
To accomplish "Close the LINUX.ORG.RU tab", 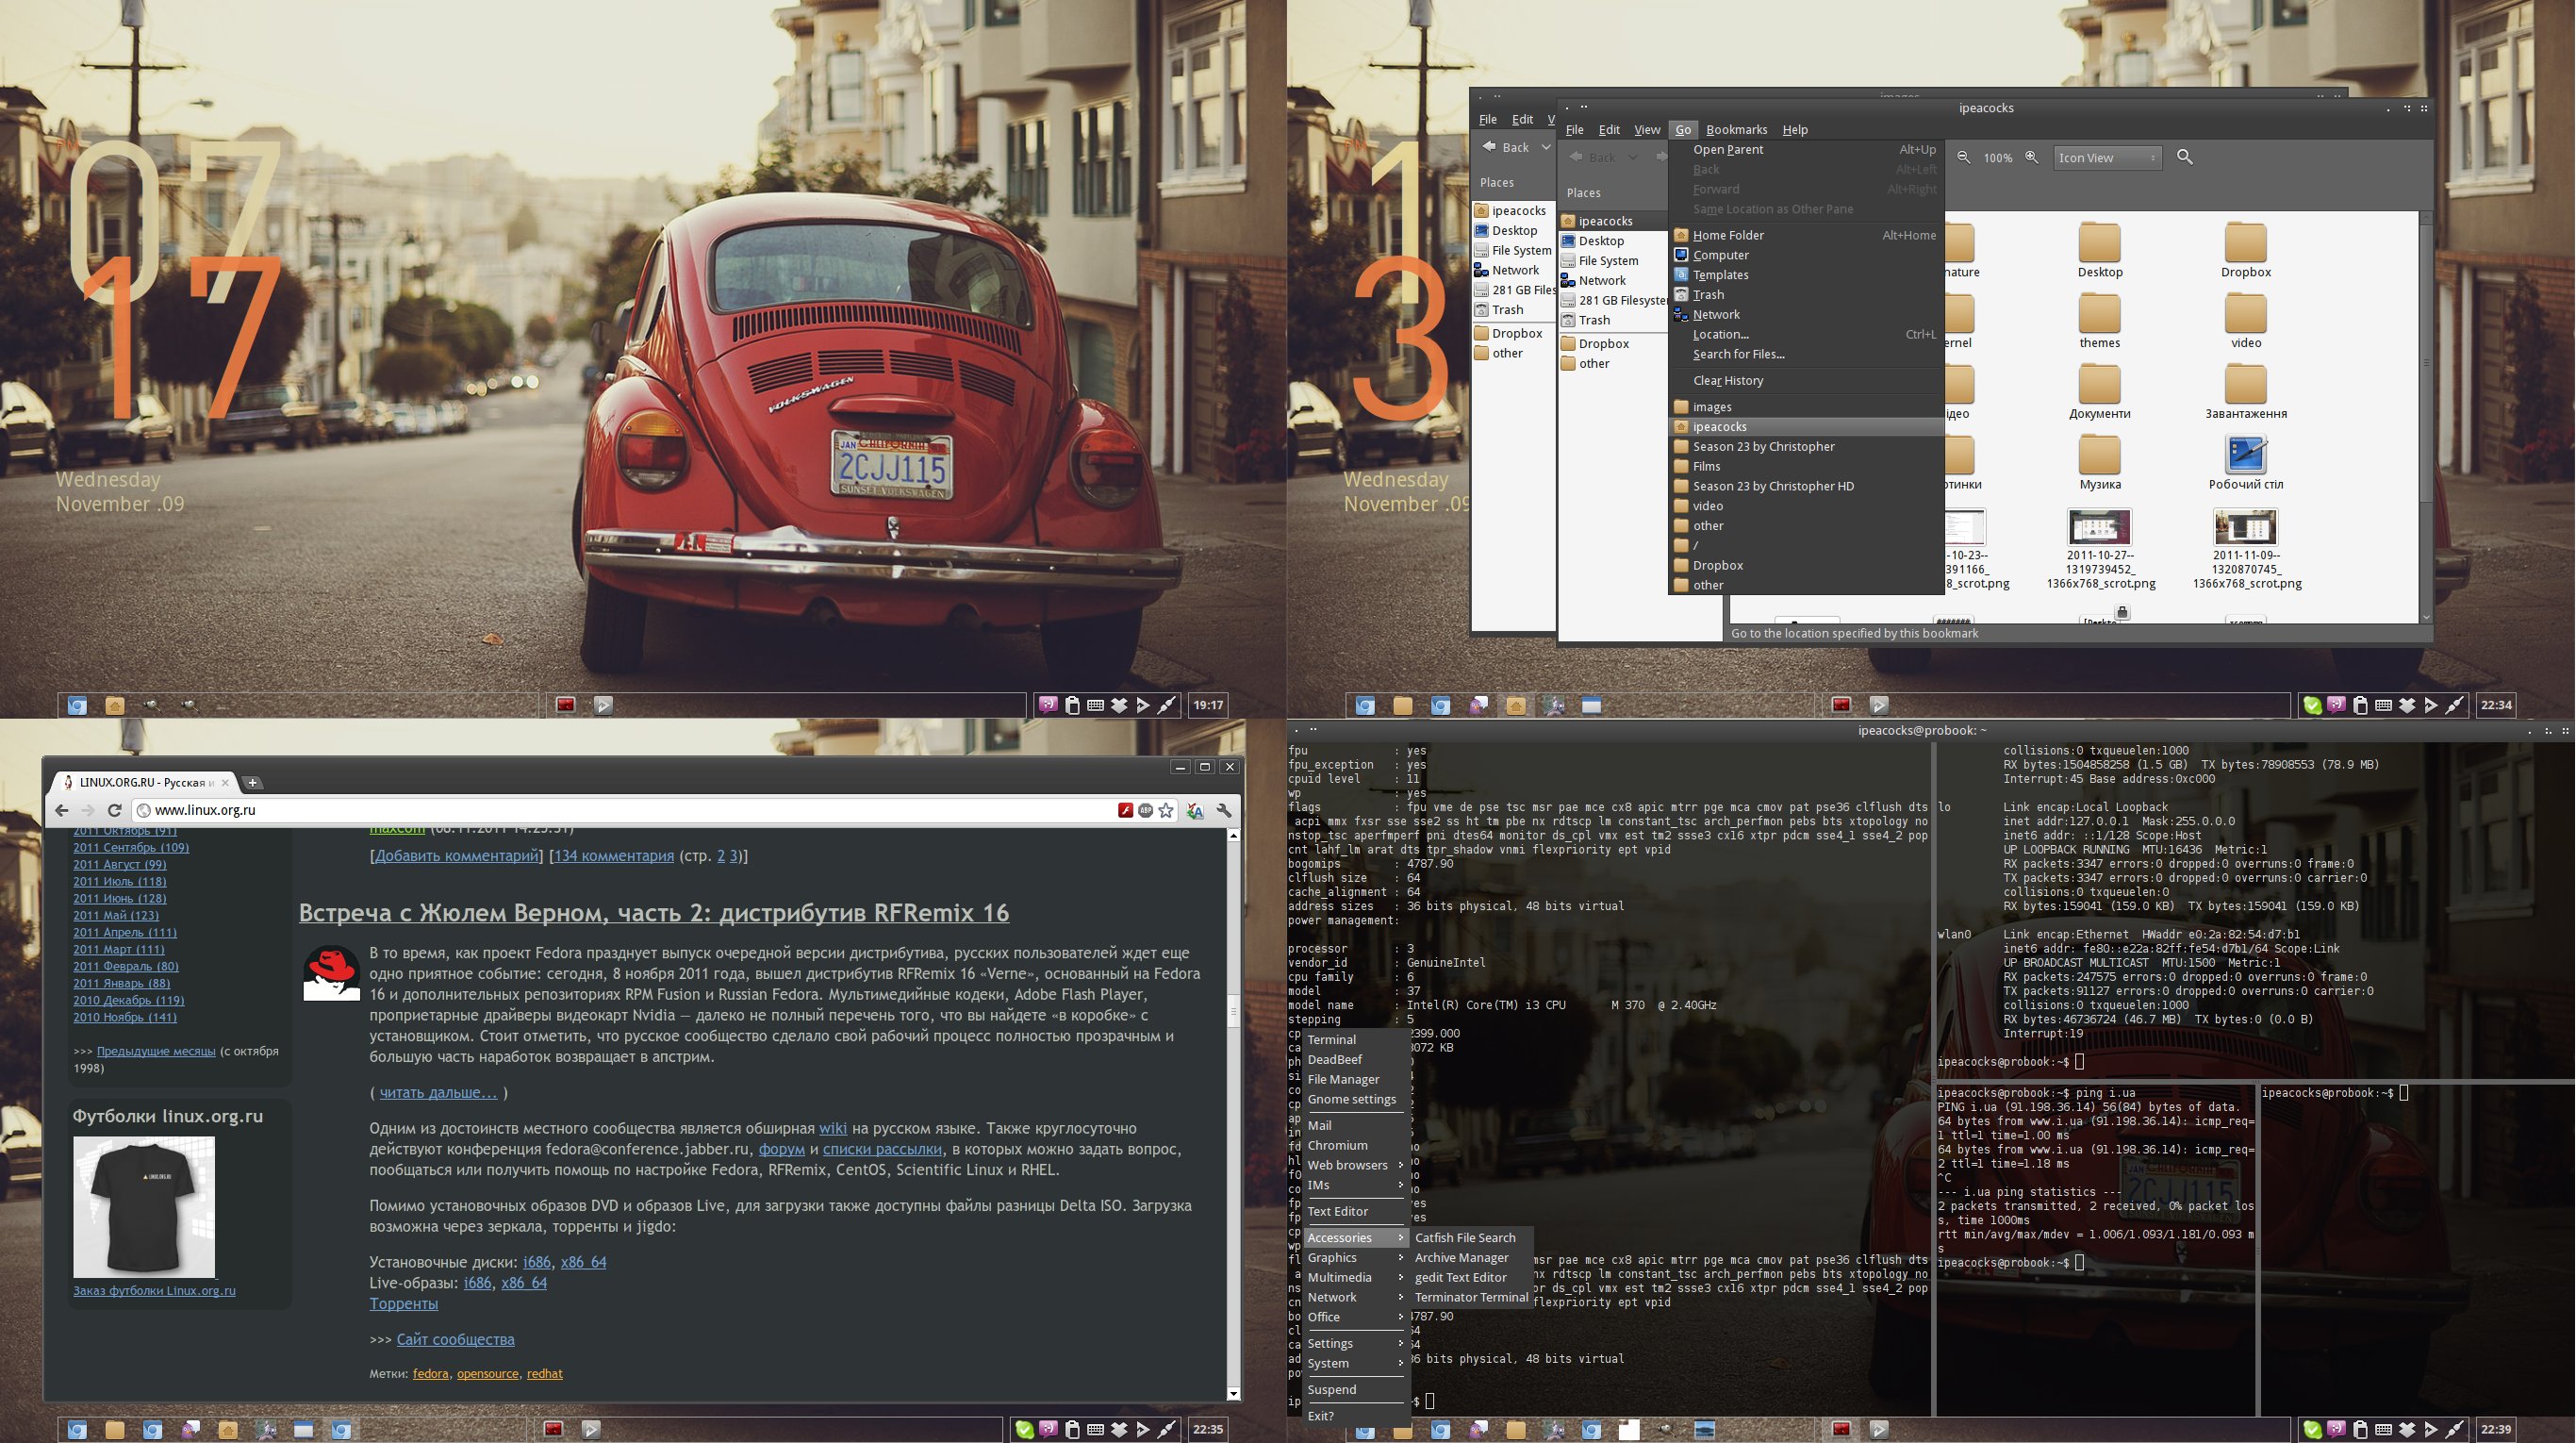I will 225,782.
